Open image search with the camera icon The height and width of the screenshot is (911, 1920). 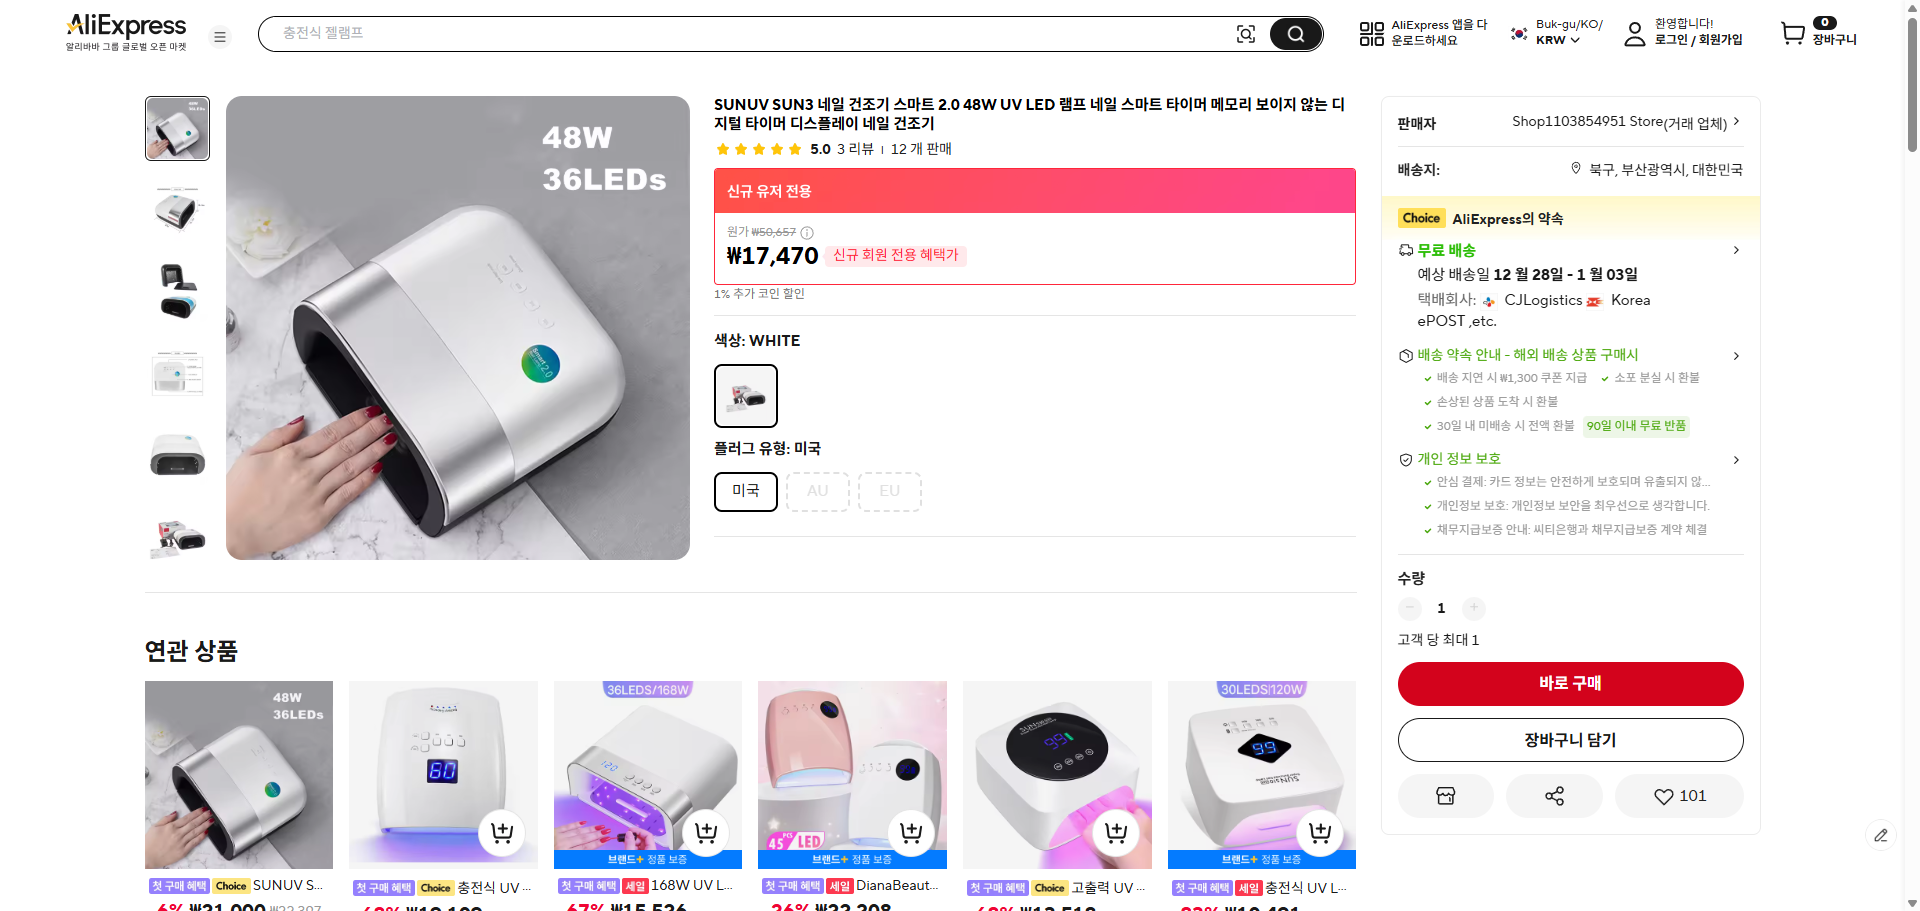(1246, 33)
